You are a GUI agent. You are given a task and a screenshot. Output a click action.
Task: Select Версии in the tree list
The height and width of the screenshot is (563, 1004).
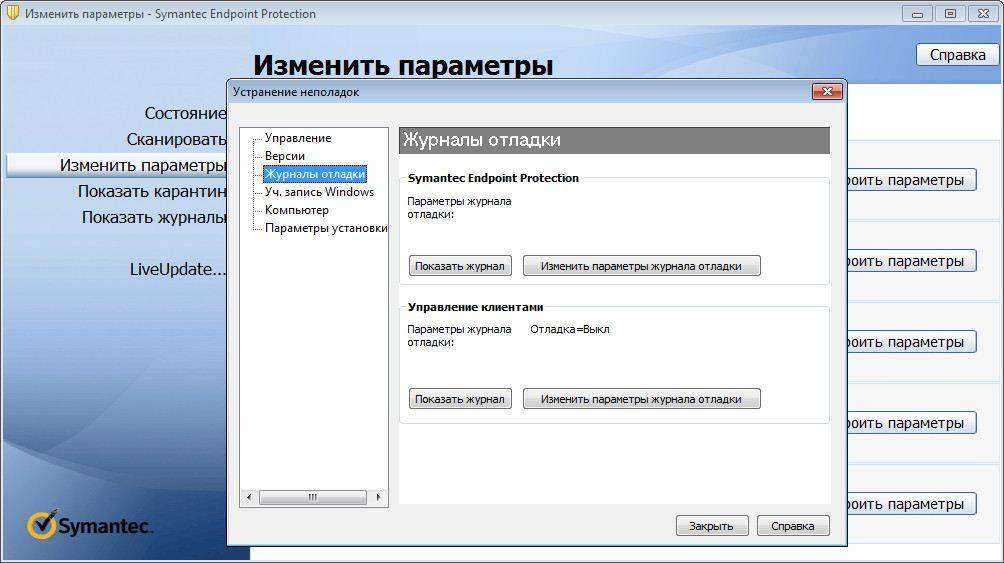point(285,156)
